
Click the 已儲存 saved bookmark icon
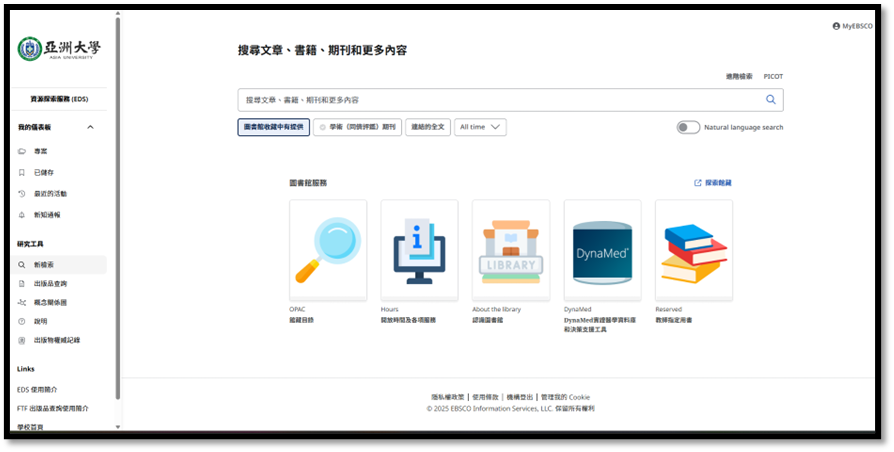22,172
